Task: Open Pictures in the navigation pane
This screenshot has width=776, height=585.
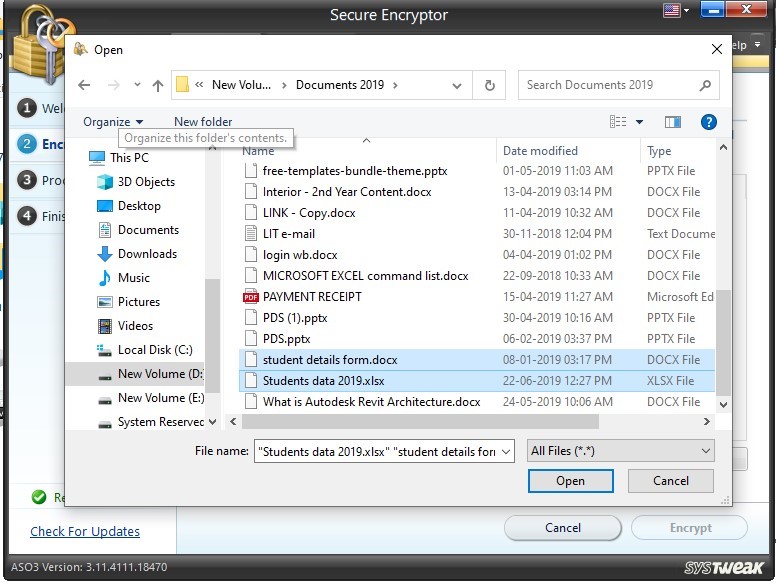Action: tap(129, 302)
